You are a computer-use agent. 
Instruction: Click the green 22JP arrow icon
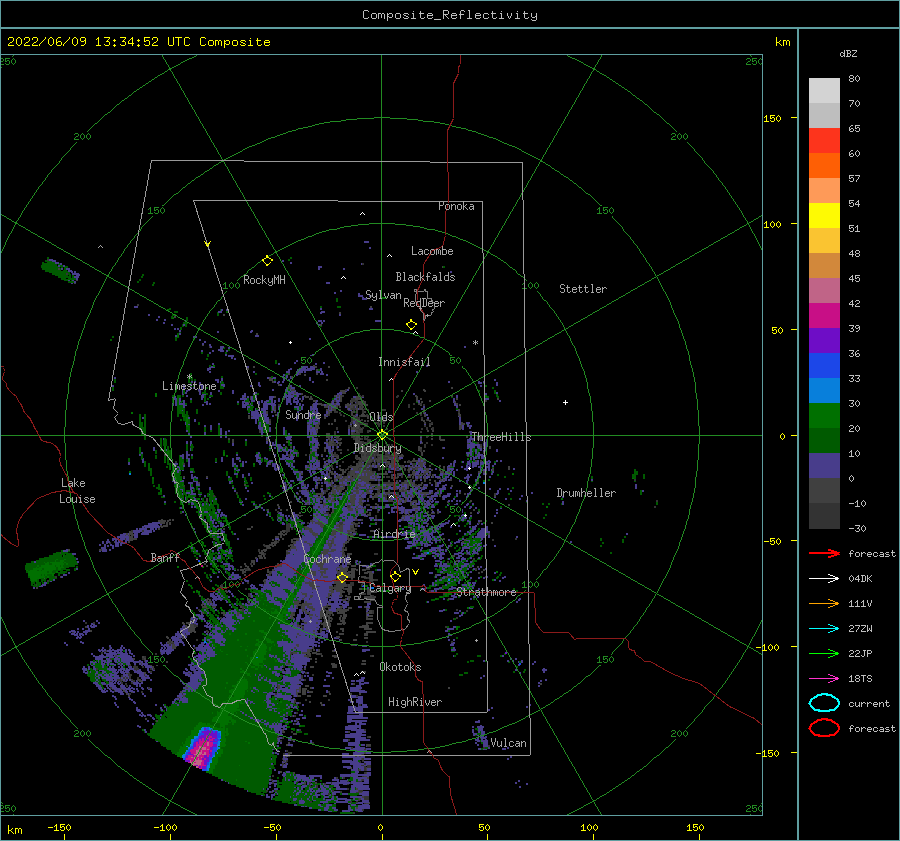[x=824, y=653]
